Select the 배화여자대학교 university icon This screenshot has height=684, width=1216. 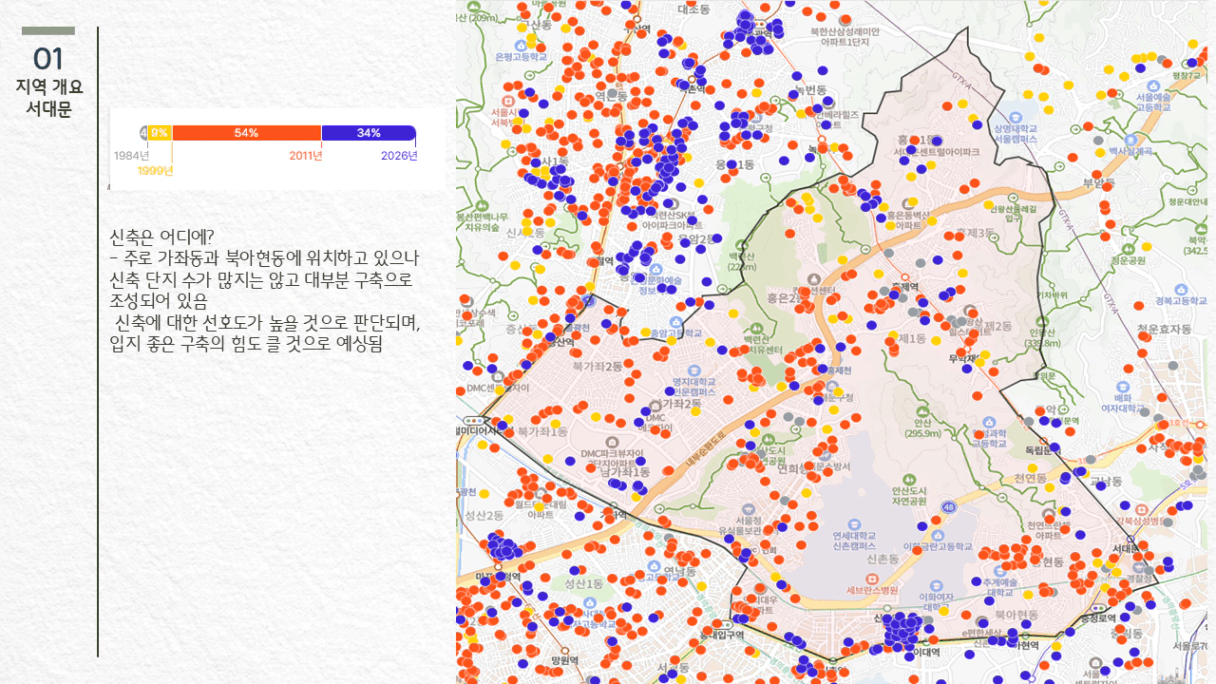(x=1123, y=385)
